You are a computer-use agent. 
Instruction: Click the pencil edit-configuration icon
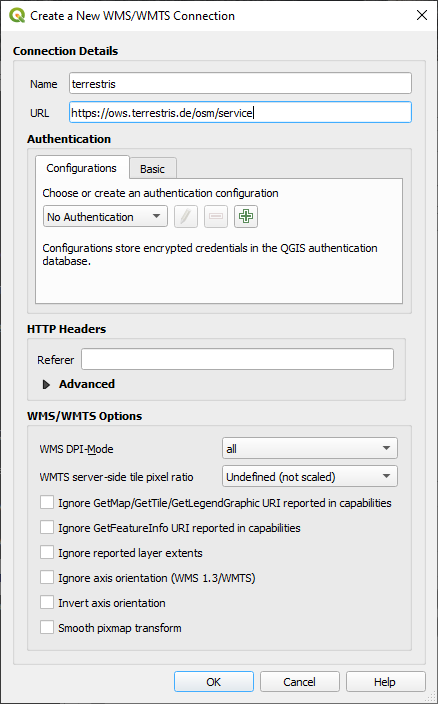[186, 217]
